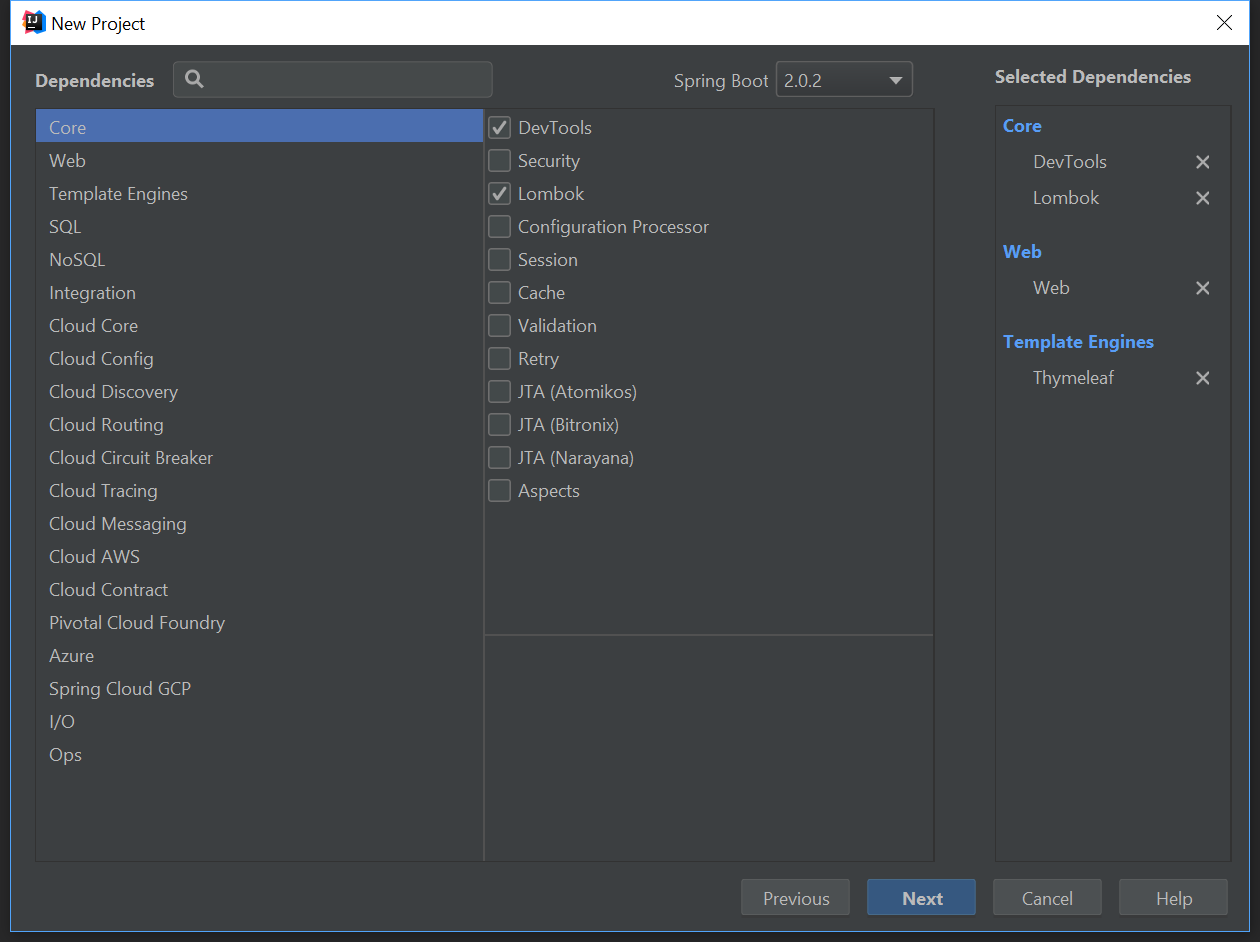
Task: Select Cloud Tracing category
Action: (259, 491)
